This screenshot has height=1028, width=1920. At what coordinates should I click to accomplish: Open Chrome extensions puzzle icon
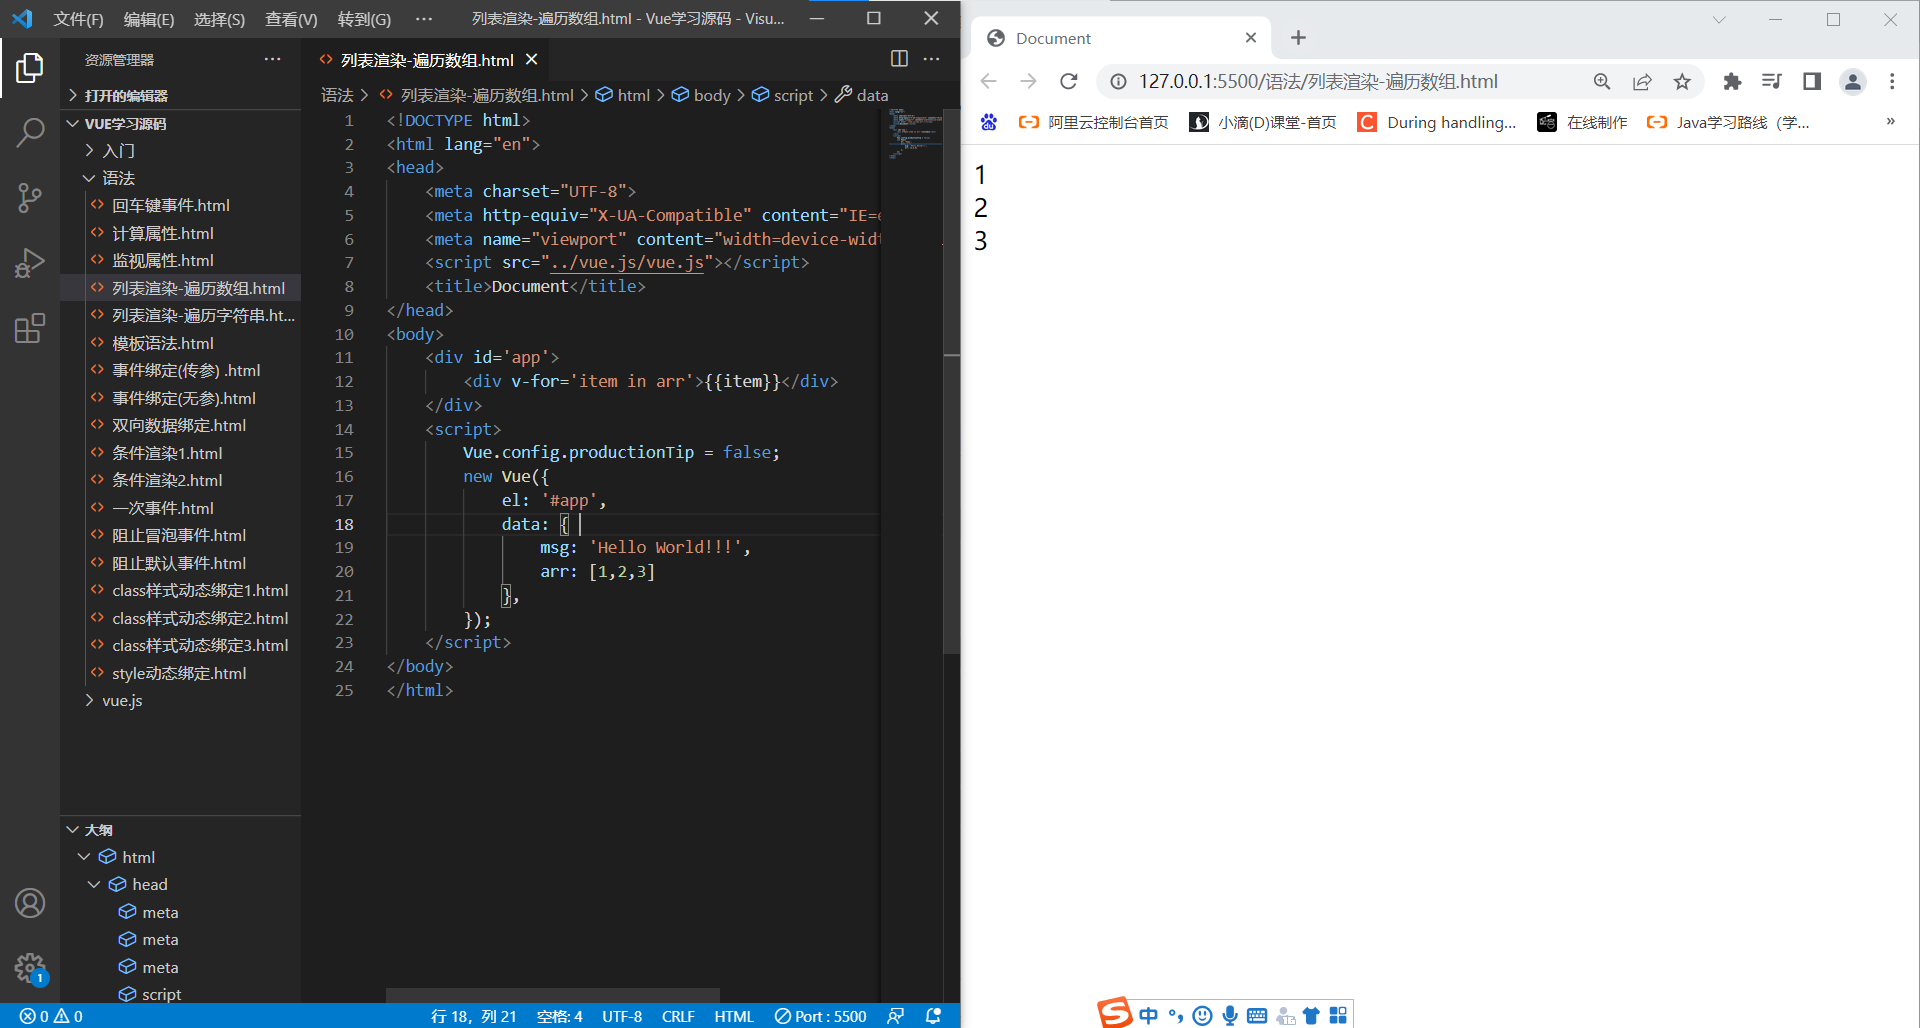pos(1732,82)
